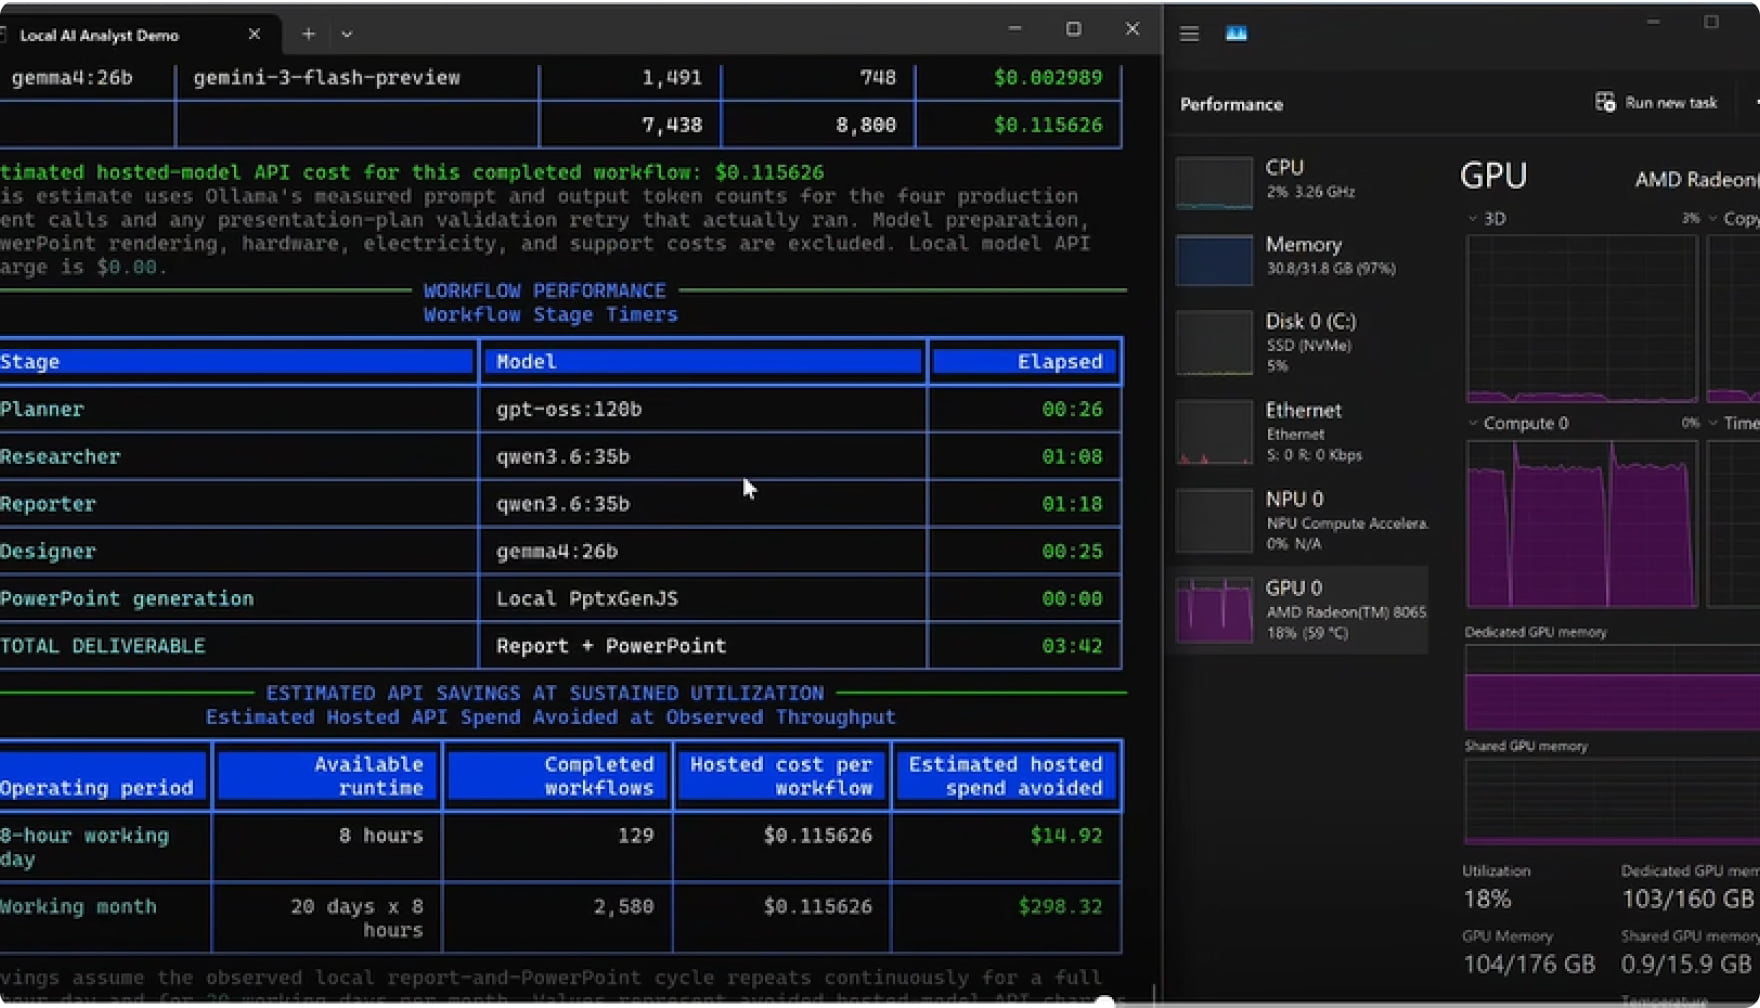This screenshot has height=1008, width=1760.
Task: Click the 104/176 GB GPU Memory value
Action: click(1529, 965)
